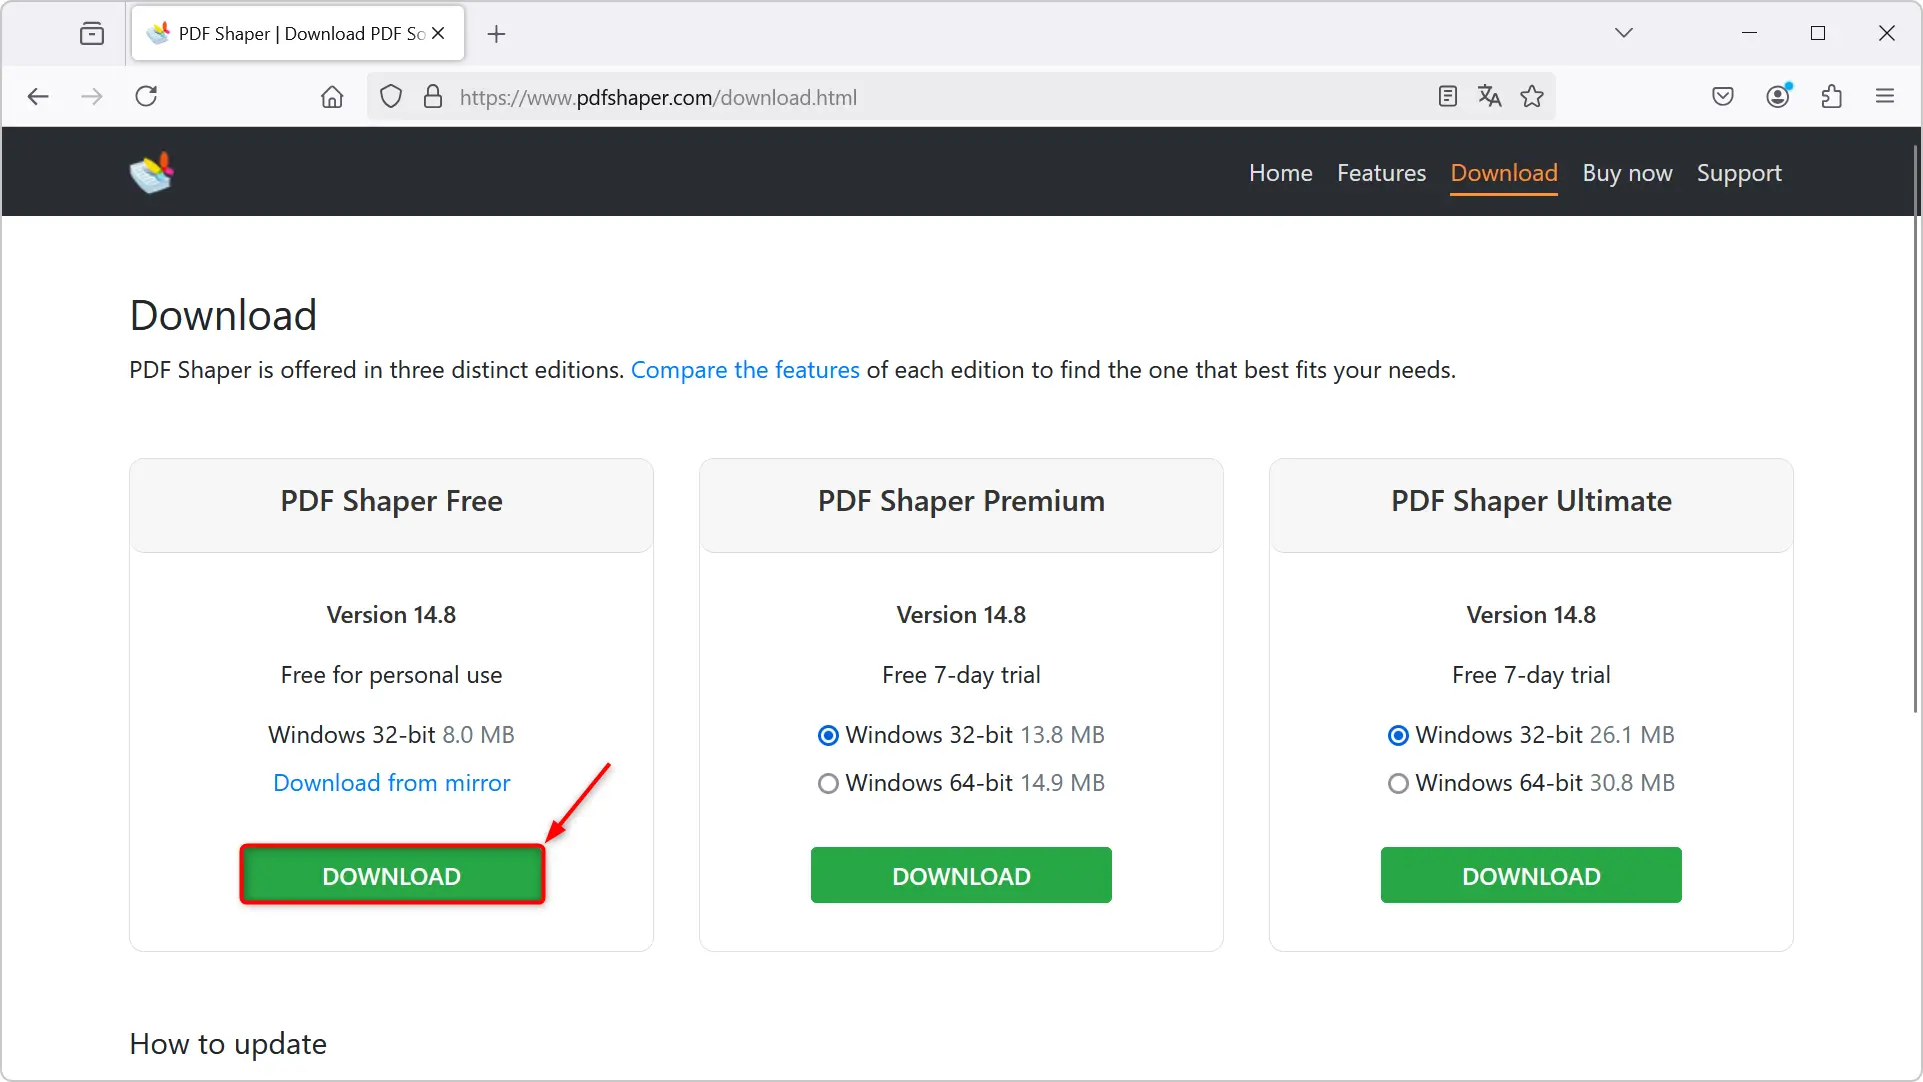Translate this page
This screenshot has width=1923, height=1082.
coord(1490,97)
